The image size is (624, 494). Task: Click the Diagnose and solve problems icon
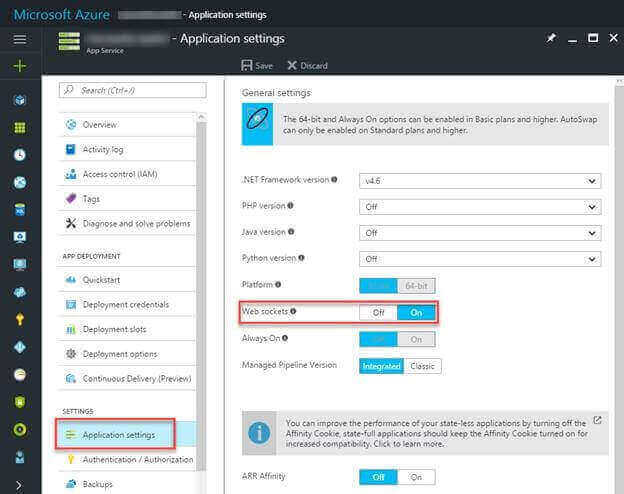point(71,223)
